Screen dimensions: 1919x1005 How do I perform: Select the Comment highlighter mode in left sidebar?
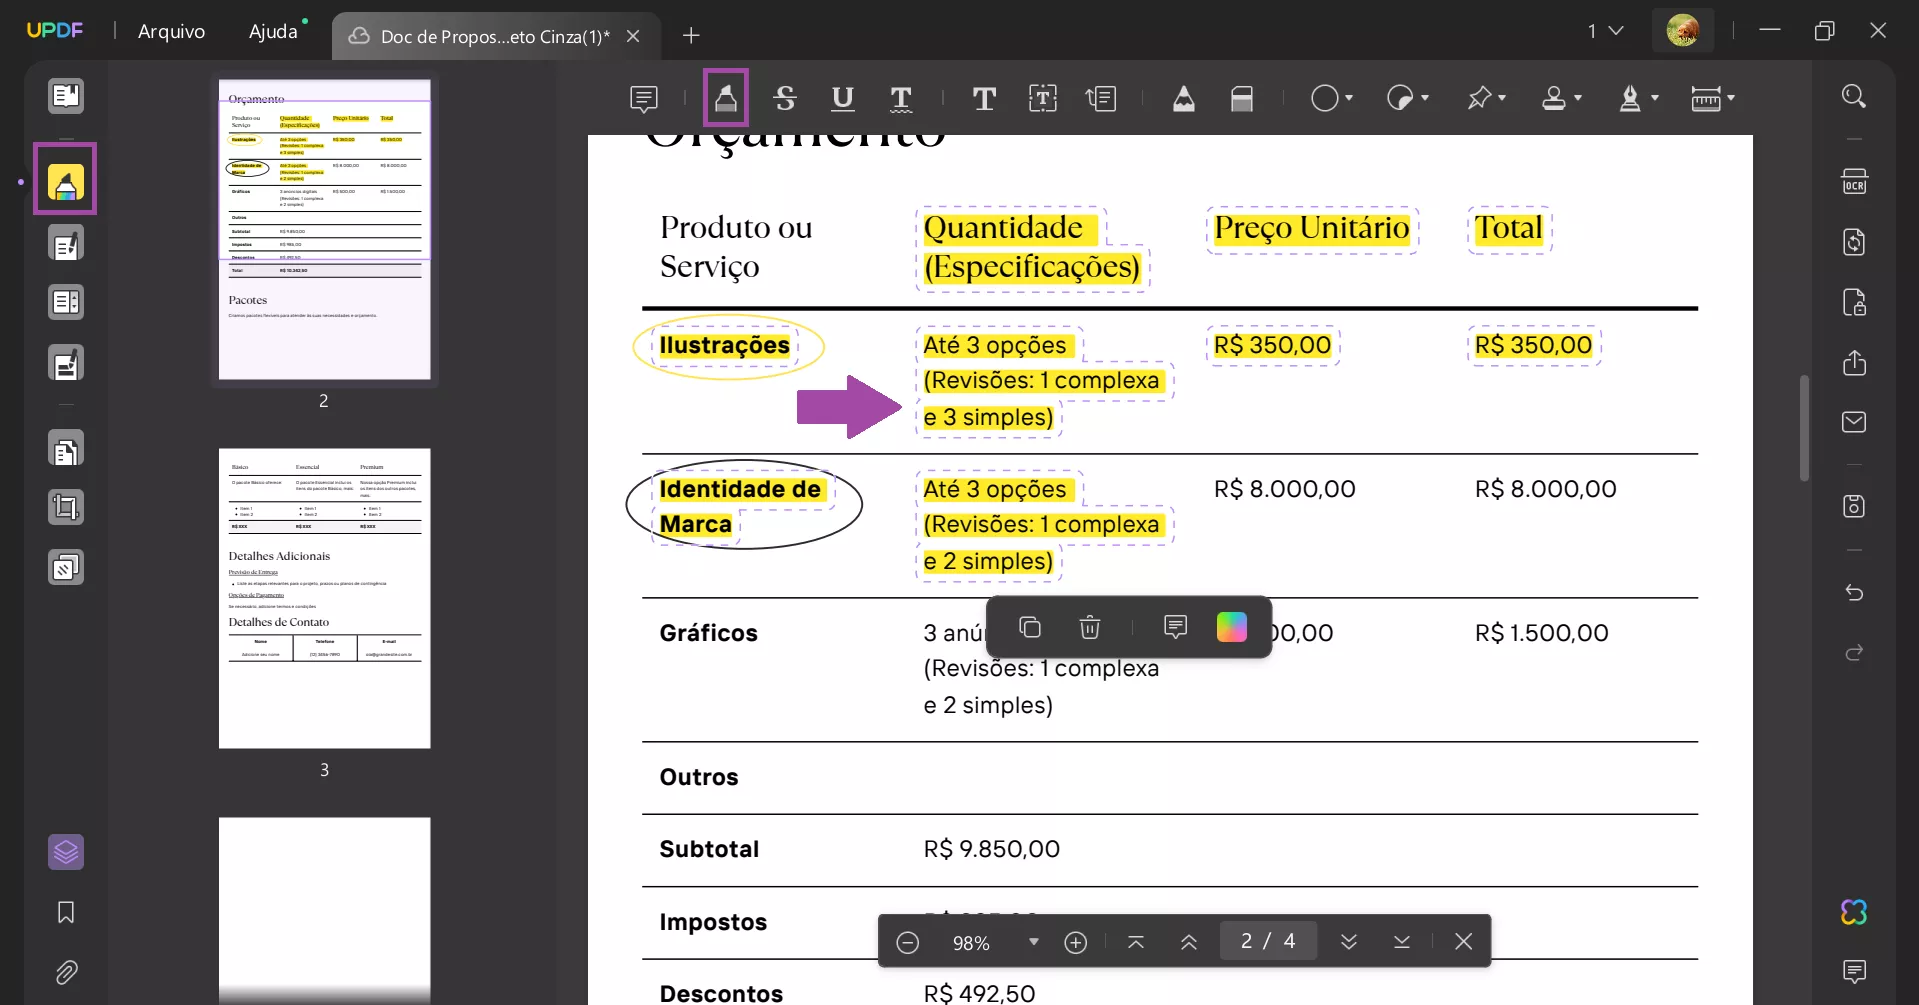(x=66, y=182)
